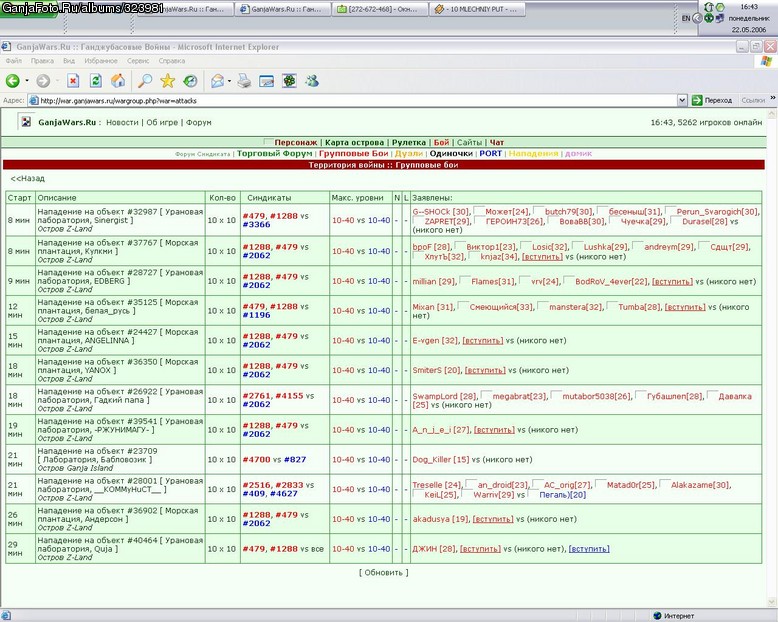Stop page loading with red X icon
This screenshot has width=778, height=622.
[x=73, y=81]
